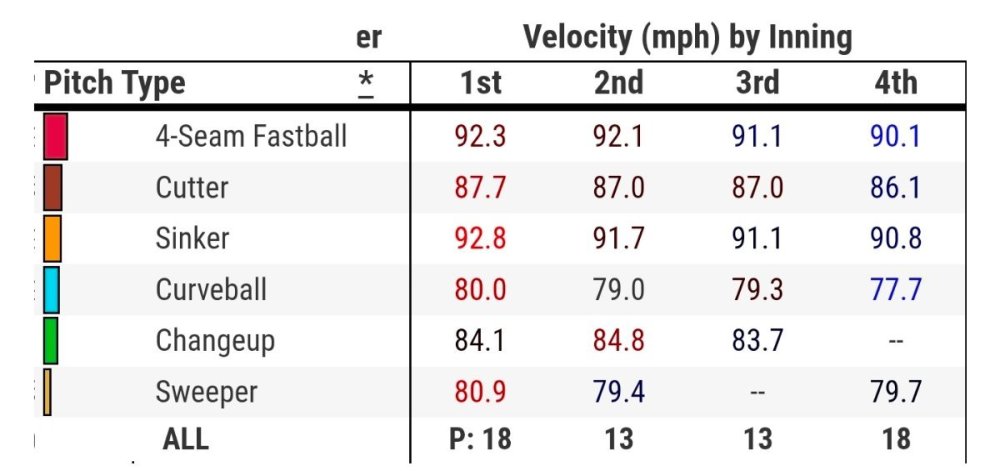Screen dimensions: 1000x471
Task: Click the ALL row label
Action: coord(186,439)
